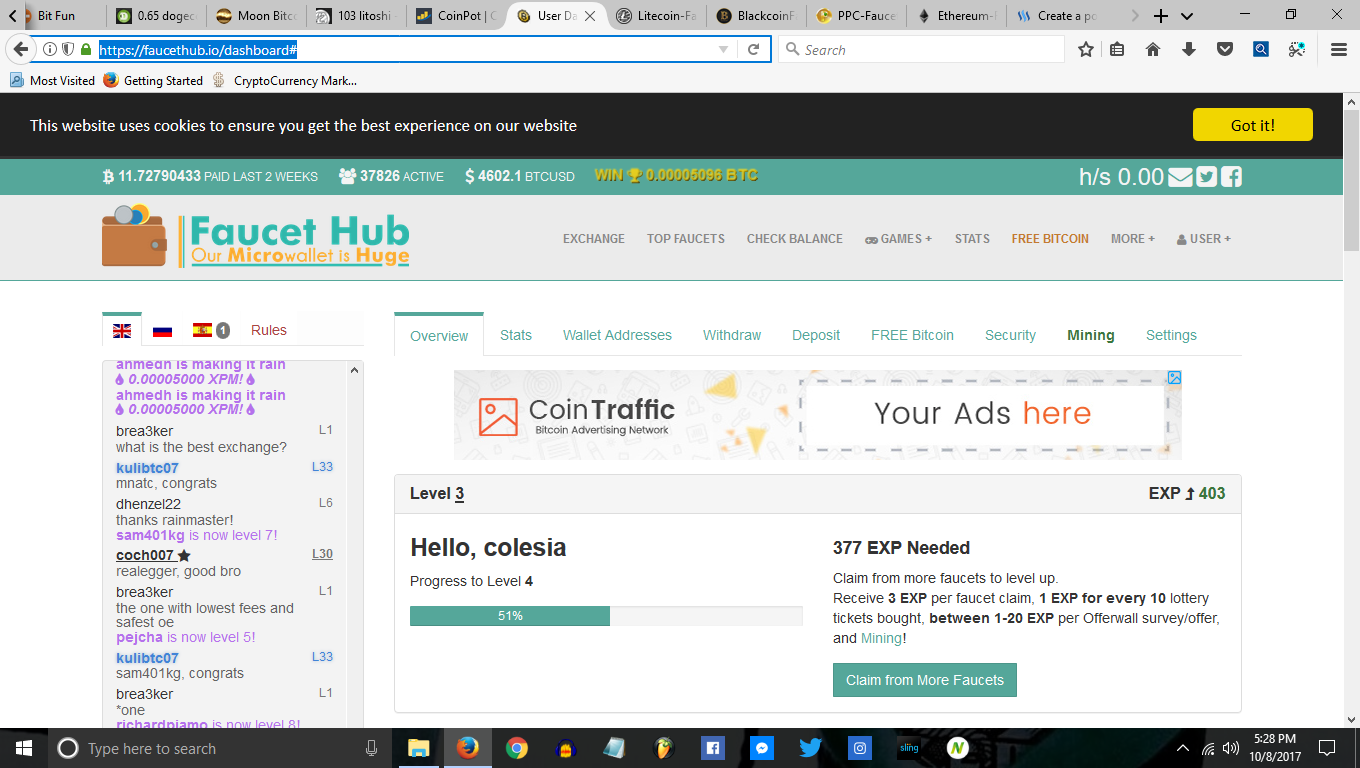
Task: Show site information for faucethub.io
Action: pos(50,49)
